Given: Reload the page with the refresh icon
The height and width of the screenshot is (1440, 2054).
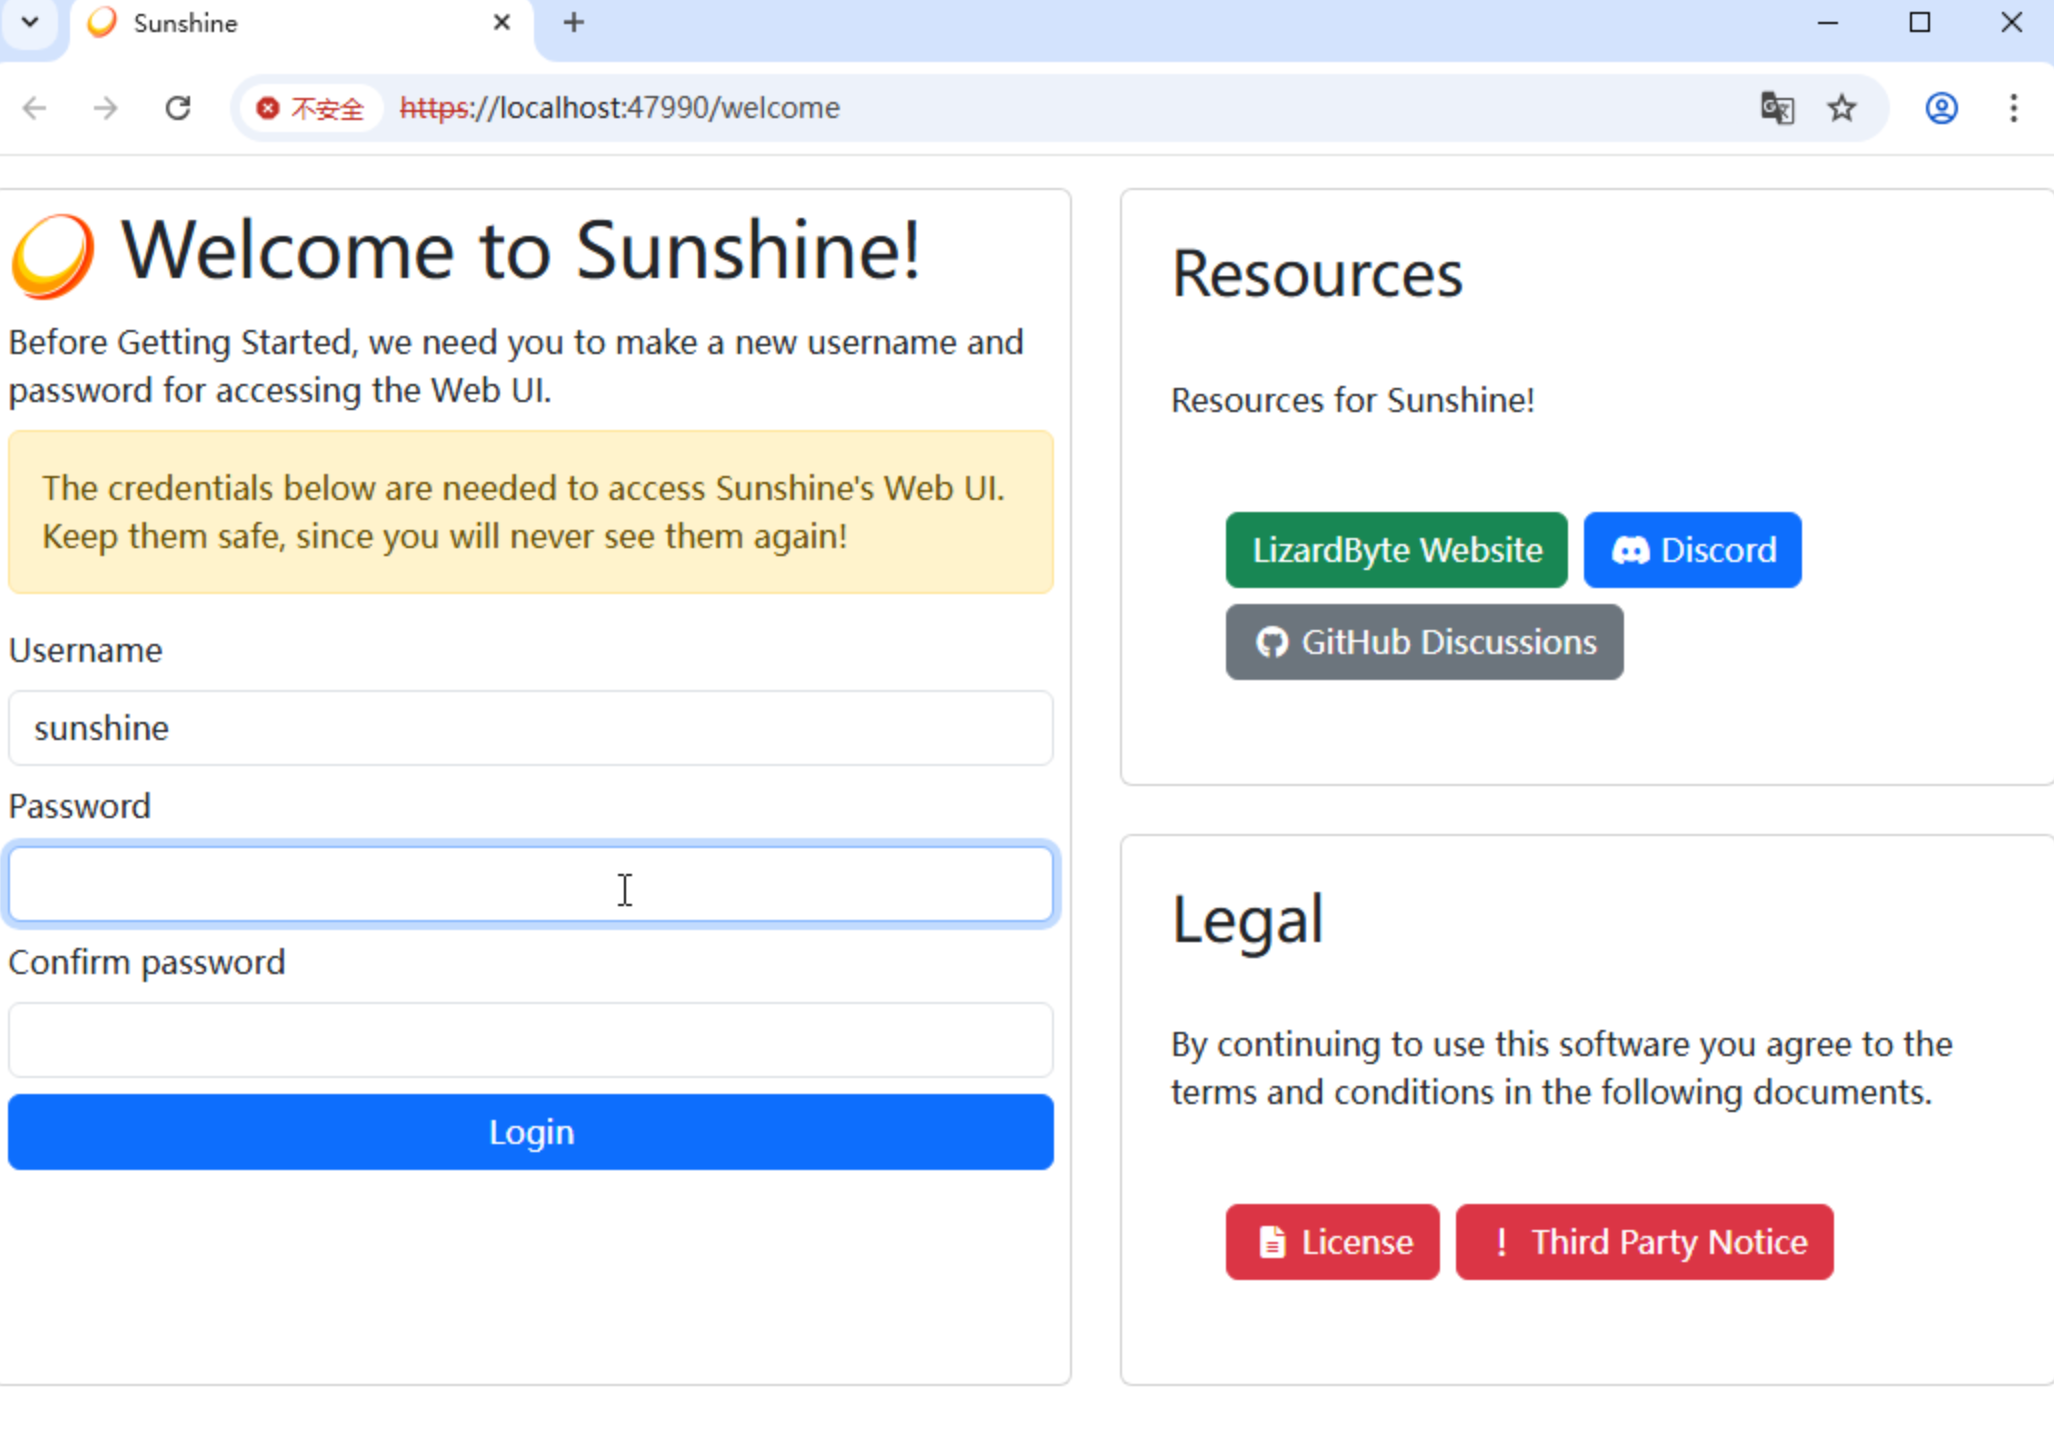Looking at the screenshot, I should pos(178,108).
